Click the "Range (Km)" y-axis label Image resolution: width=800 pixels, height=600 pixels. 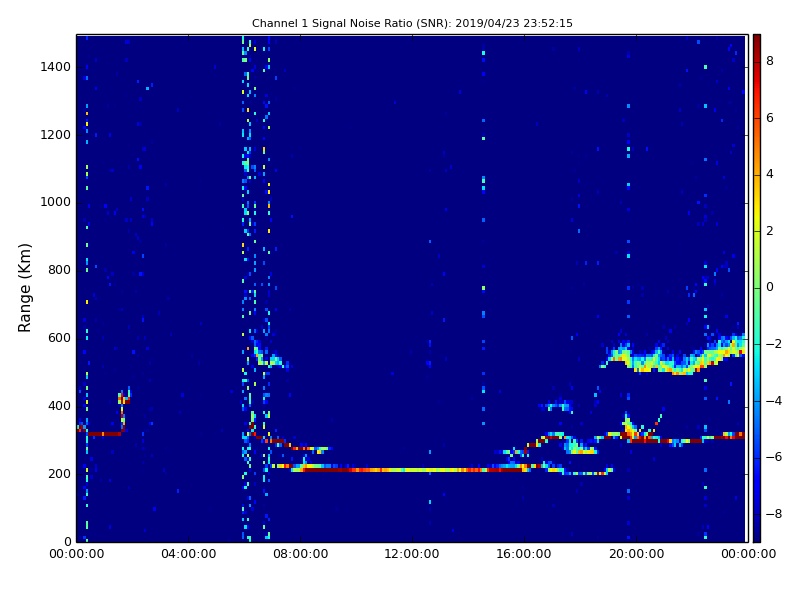24,288
